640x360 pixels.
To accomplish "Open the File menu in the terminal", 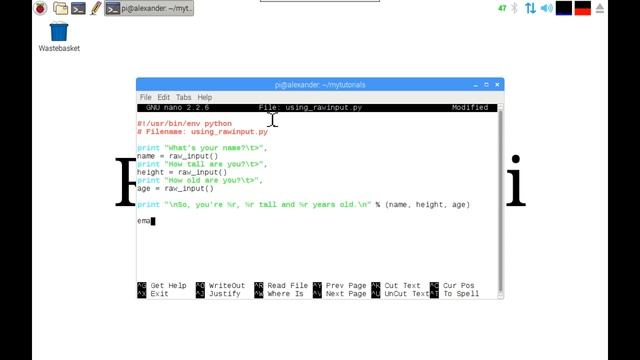I will [x=145, y=97].
